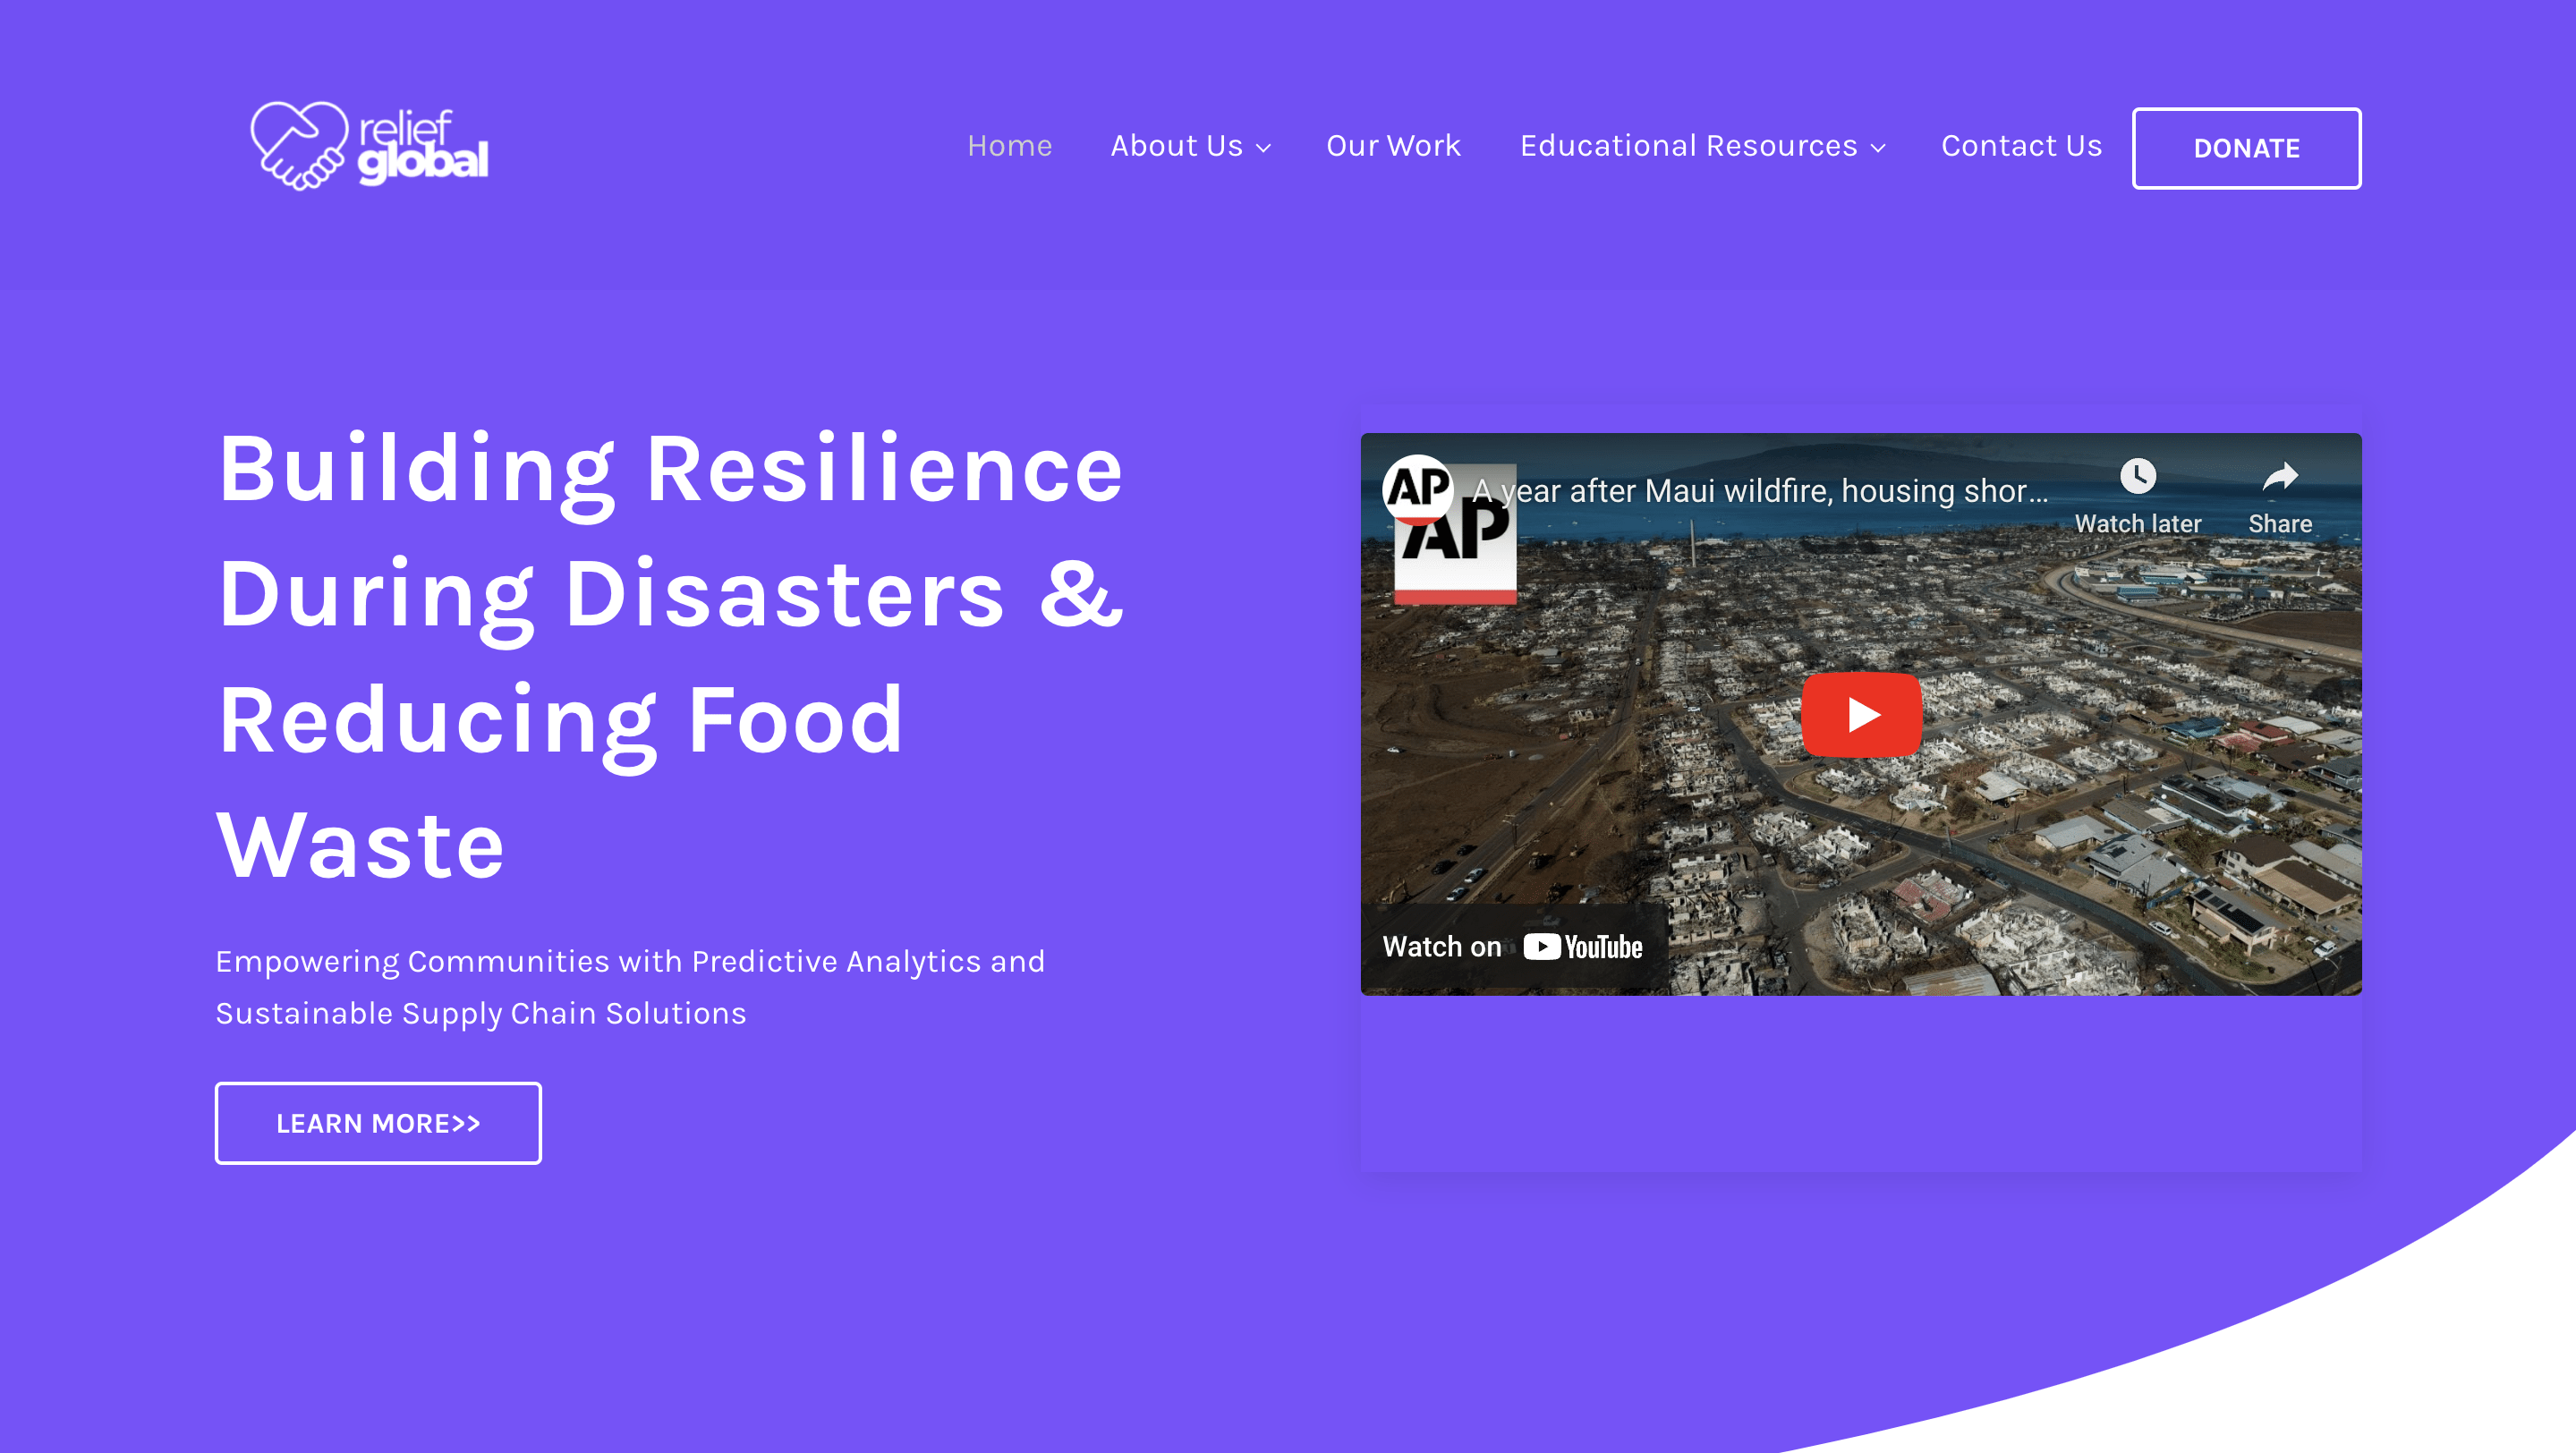Select the Educational Resources menu label
This screenshot has height=1453, width=2576.
(1688, 146)
